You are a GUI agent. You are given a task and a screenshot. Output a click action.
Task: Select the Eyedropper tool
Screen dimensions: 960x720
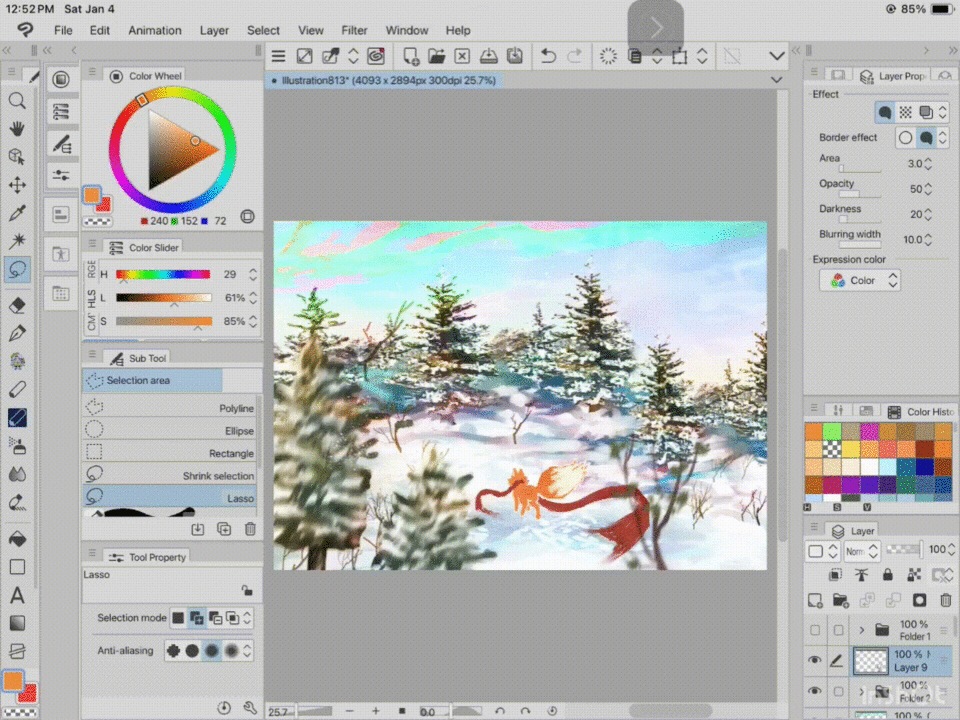tap(17, 212)
